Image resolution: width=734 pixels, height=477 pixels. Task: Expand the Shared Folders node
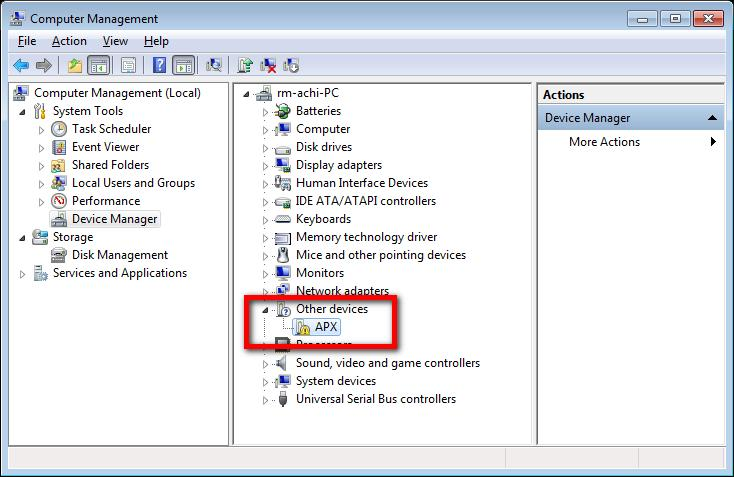41,166
